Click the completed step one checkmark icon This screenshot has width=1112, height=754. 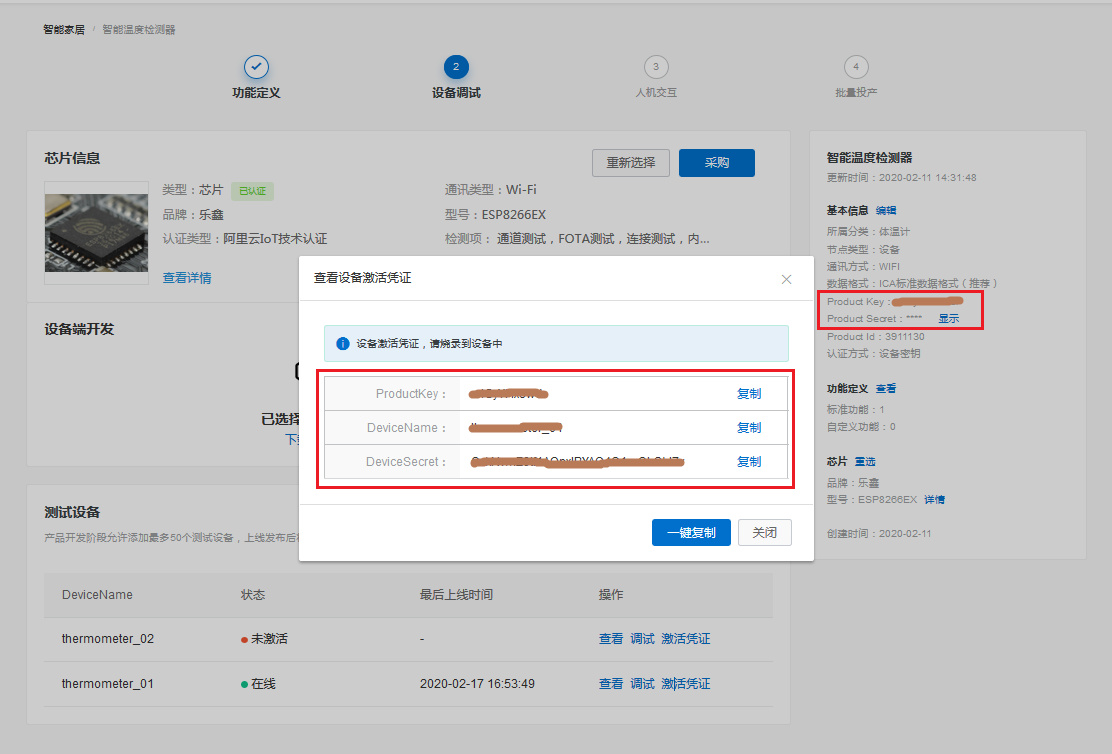coord(256,67)
